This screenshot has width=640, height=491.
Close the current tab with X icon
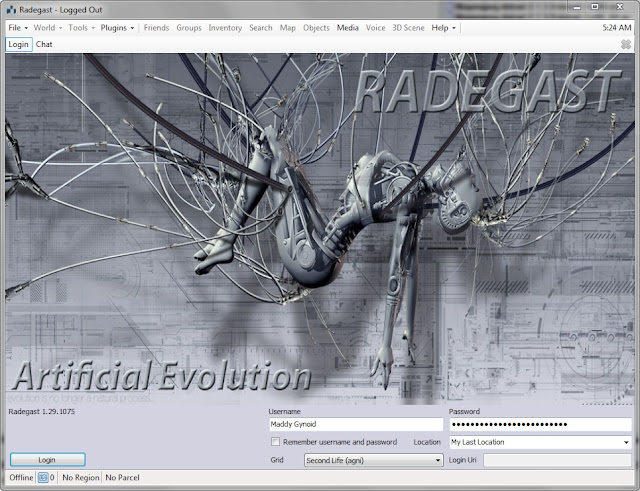click(626, 44)
